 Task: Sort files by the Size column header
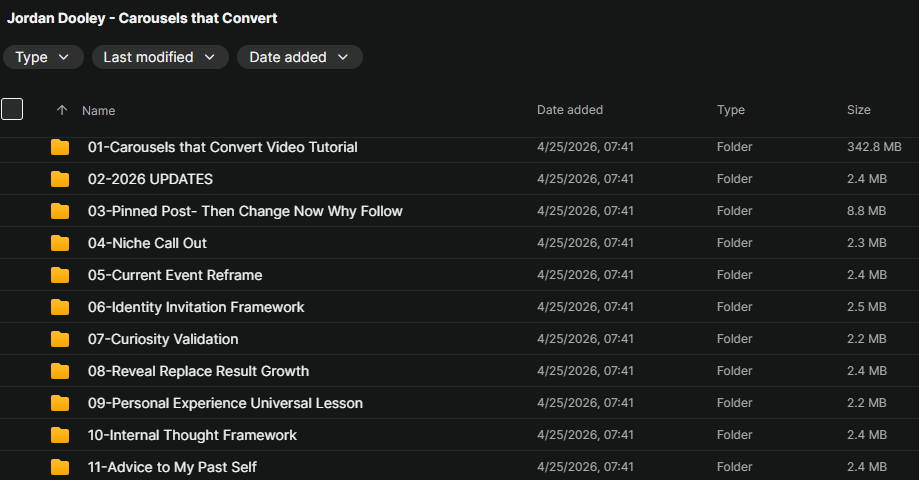pyautogui.click(x=858, y=110)
